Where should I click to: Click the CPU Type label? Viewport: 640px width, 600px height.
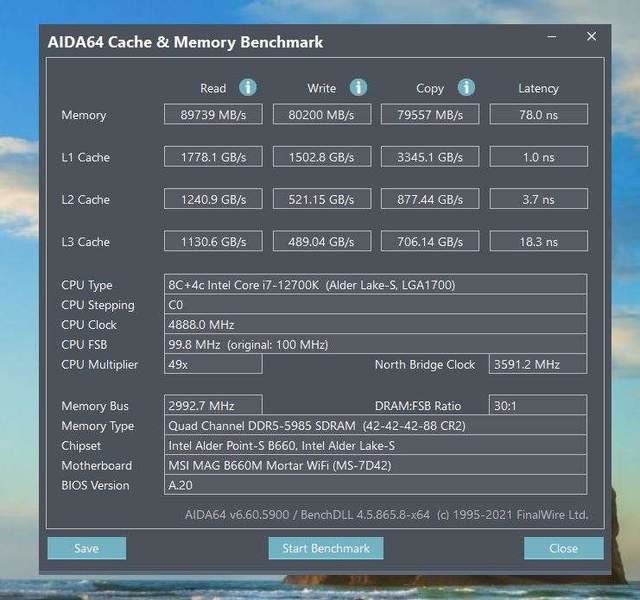tap(87, 285)
